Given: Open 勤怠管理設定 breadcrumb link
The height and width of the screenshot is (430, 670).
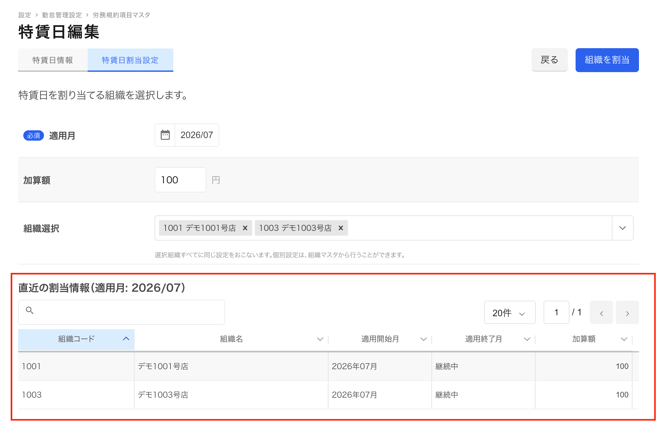Looking at the screenshot, I should tap(62, 15).
